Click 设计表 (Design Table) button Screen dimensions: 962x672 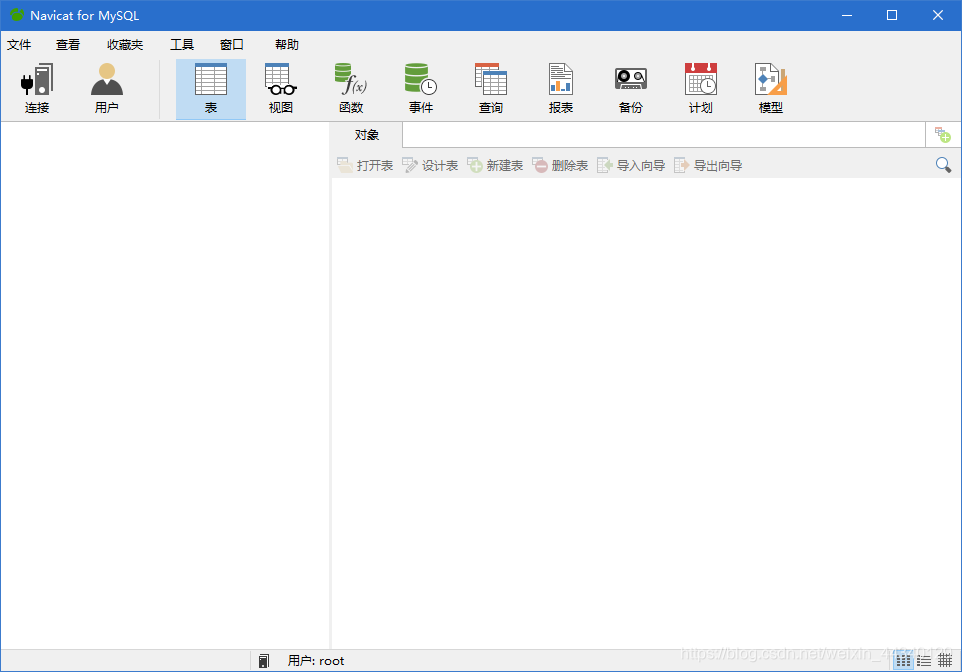(430, 165)
